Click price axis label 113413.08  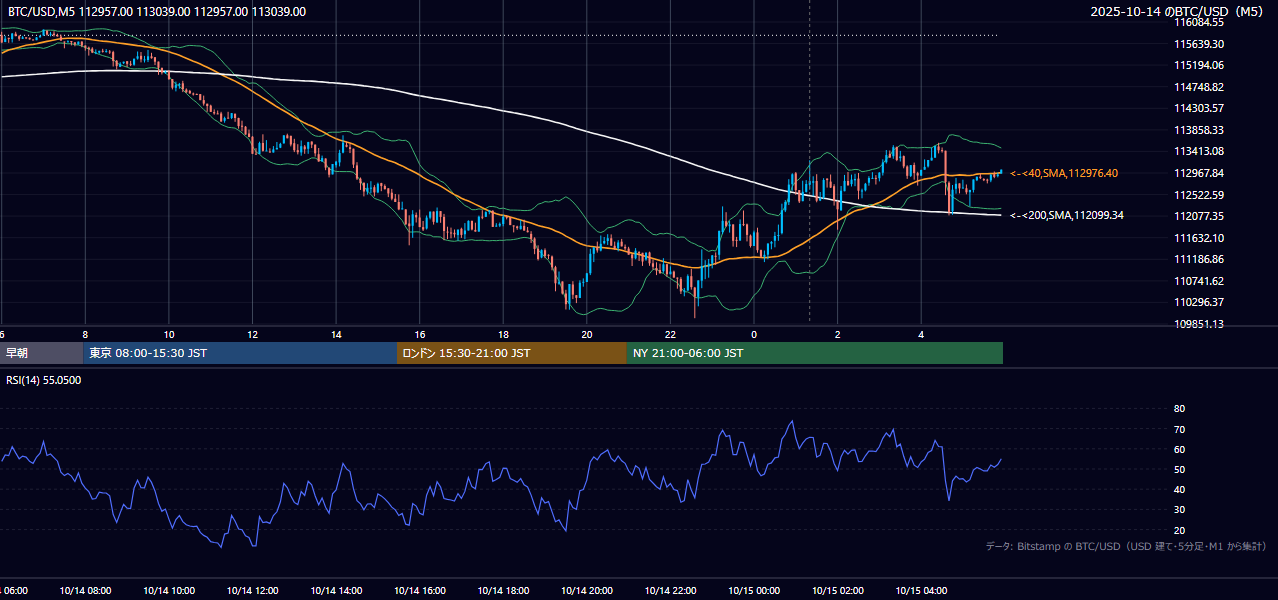[x=1199, y=151]
